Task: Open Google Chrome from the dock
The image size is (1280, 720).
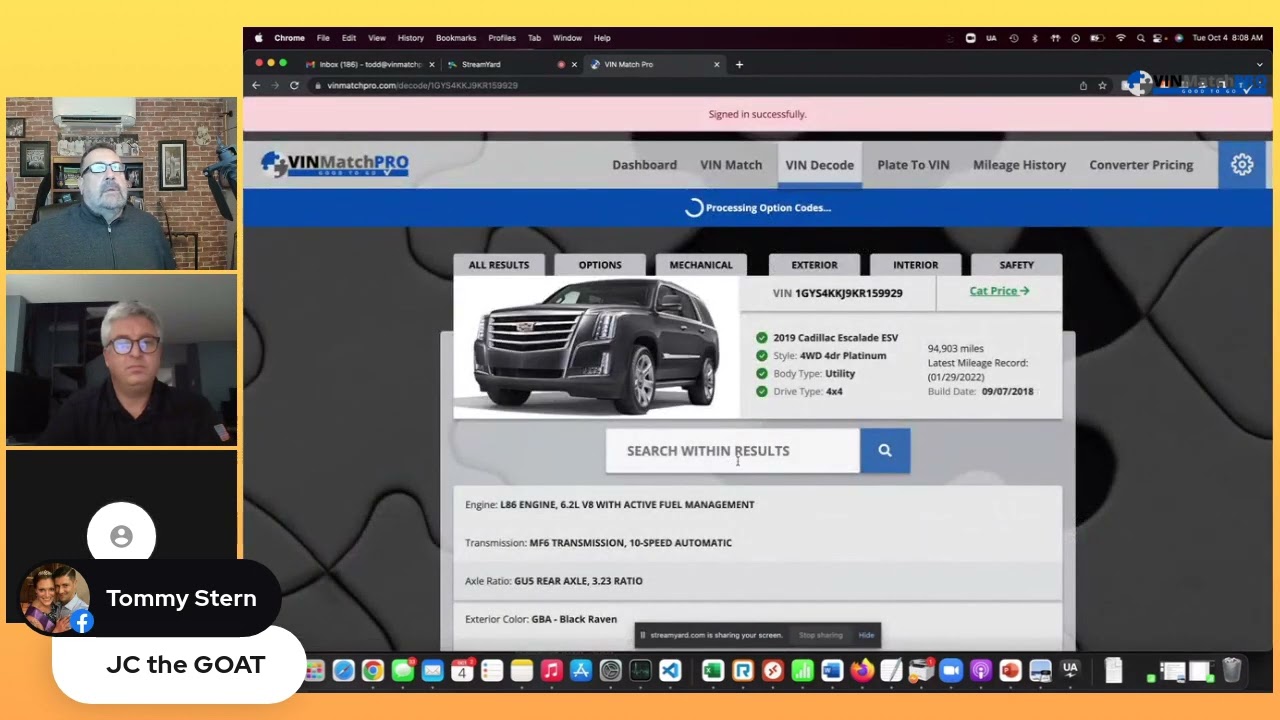Action: coord(373,670)
